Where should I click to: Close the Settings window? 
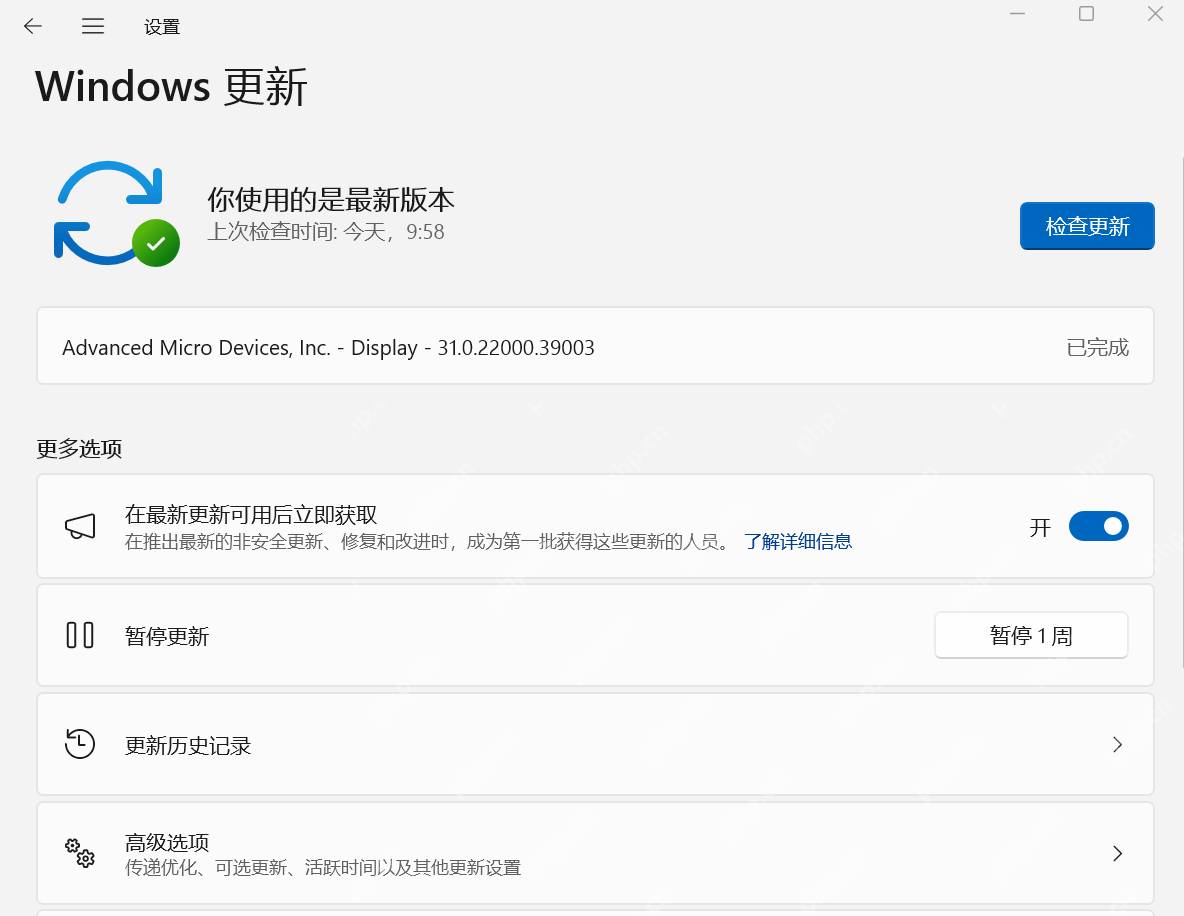(1155, 14)
